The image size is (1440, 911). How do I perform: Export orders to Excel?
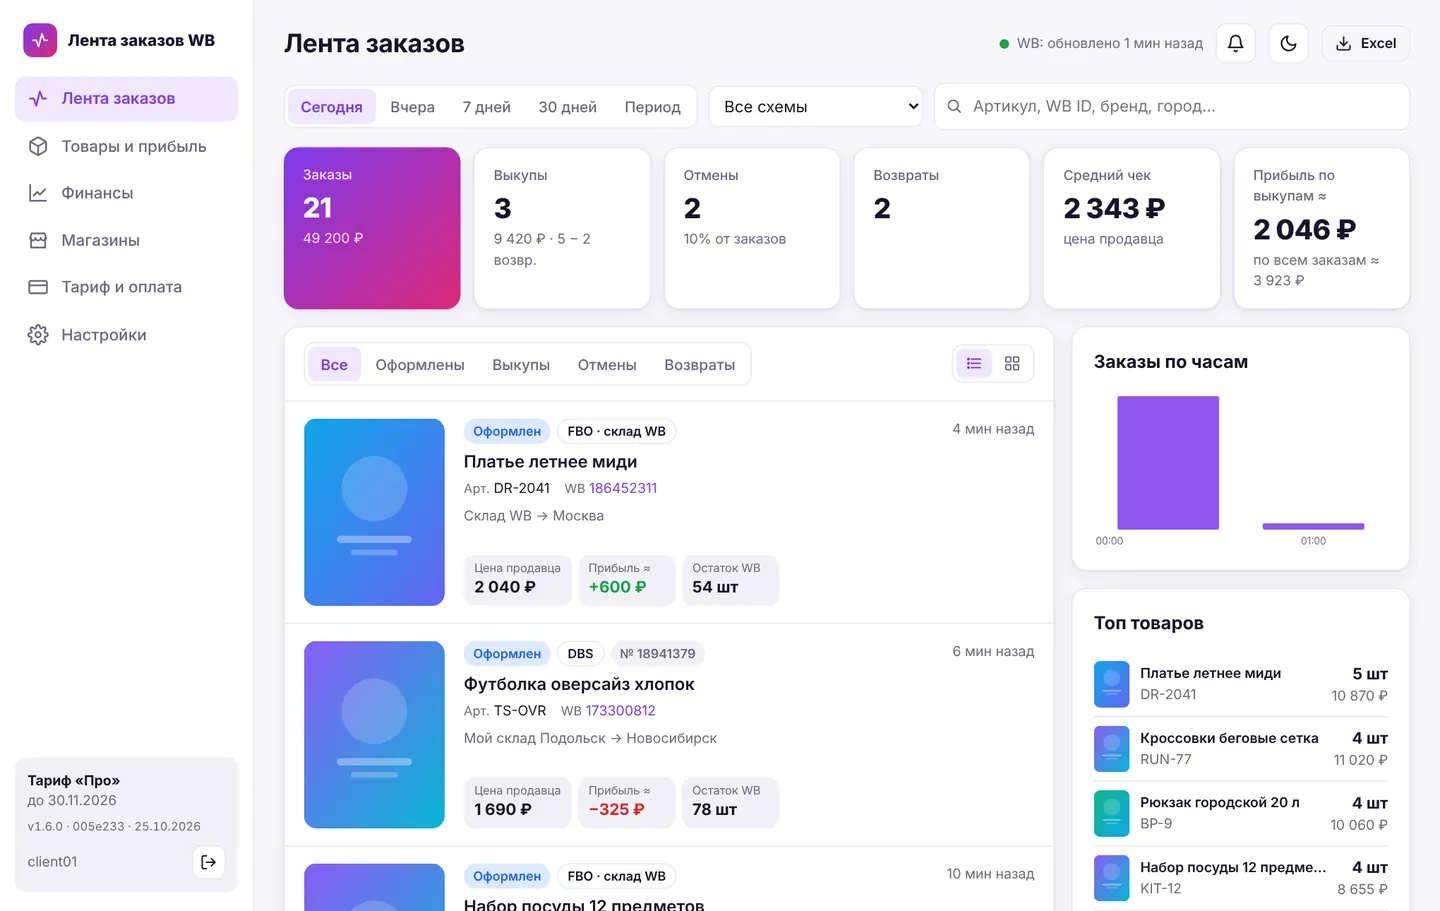(x=1366, y=43)
